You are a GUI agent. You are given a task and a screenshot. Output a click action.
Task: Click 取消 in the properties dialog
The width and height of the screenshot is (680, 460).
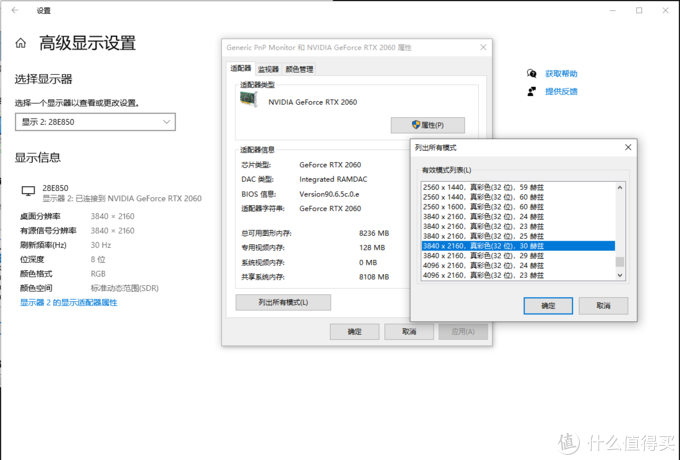click(x=409, y=332)
